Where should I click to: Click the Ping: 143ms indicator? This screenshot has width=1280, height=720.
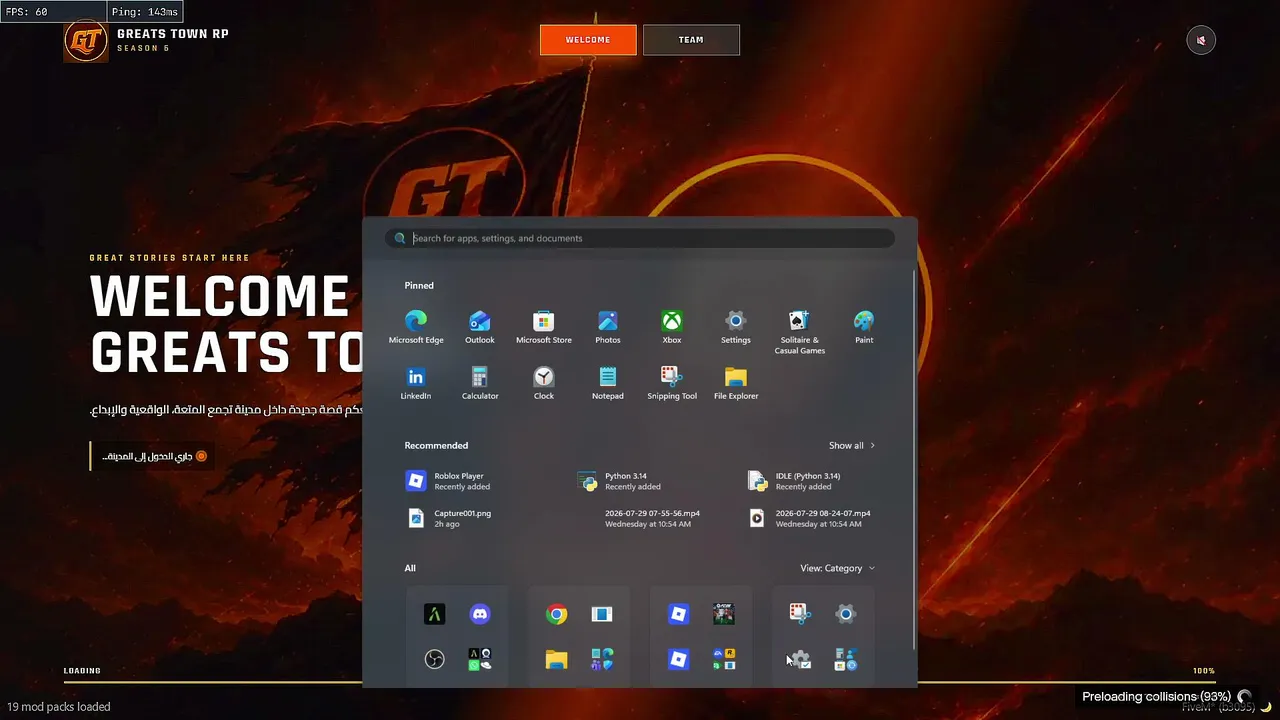[x=144, y=12]
